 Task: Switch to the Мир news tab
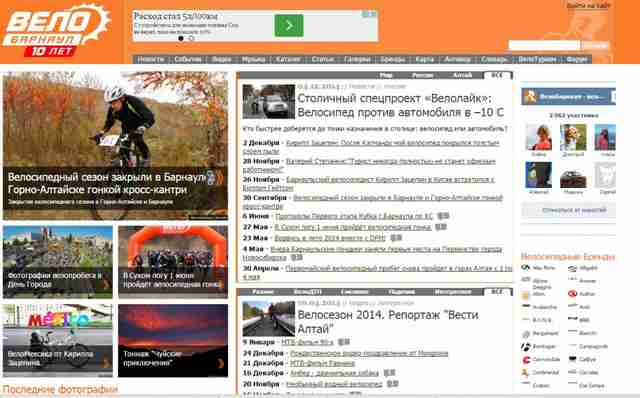click(x=386, y=75)
